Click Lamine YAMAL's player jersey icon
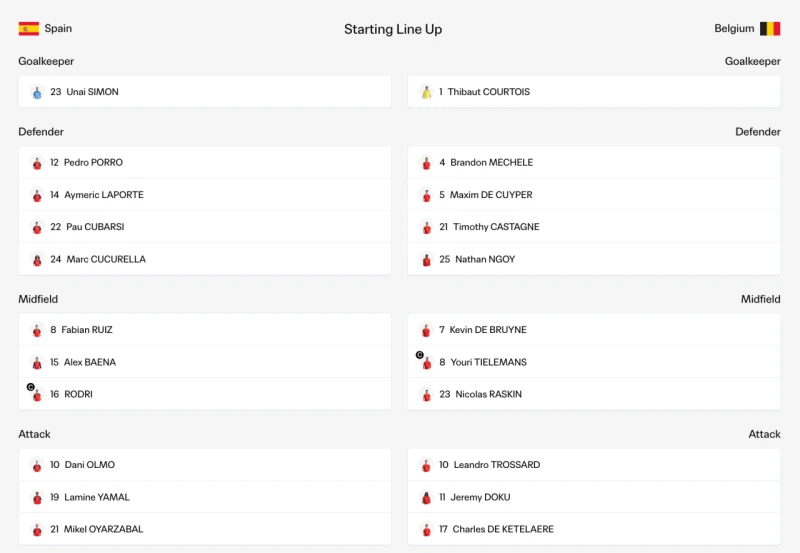 pyautogui.click(x=37, y=497)
